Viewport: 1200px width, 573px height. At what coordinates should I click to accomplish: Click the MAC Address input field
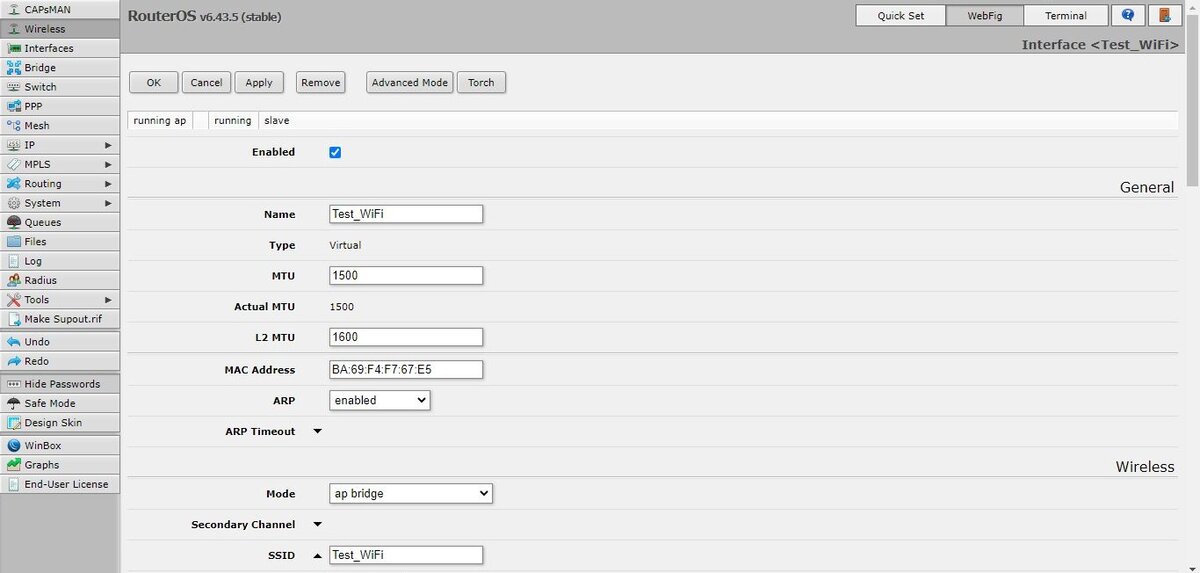(406, 369)
